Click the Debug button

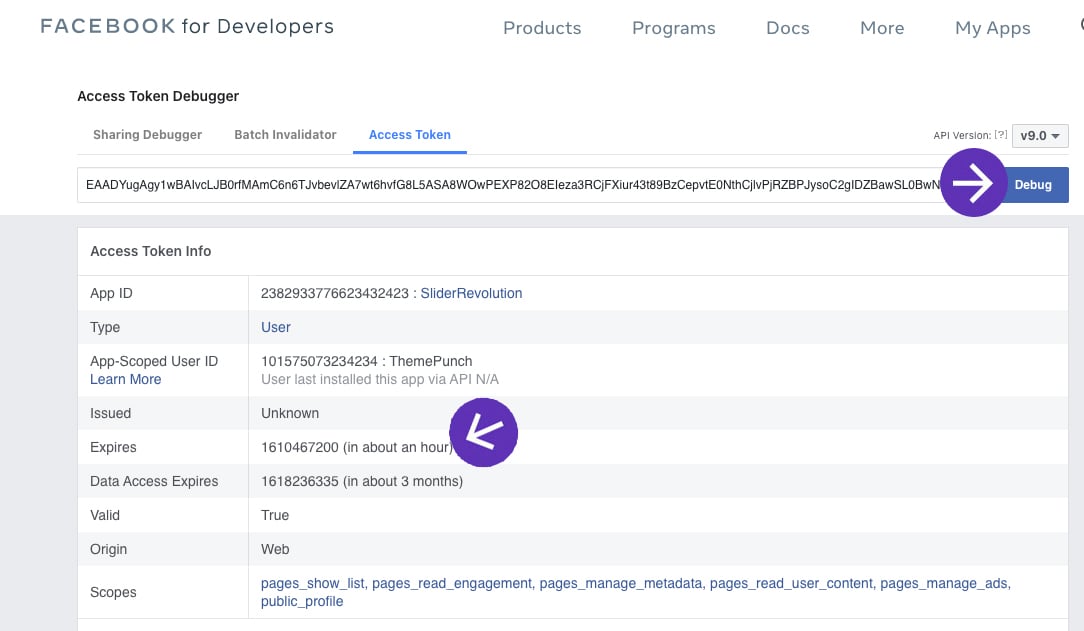point(1033,185)
